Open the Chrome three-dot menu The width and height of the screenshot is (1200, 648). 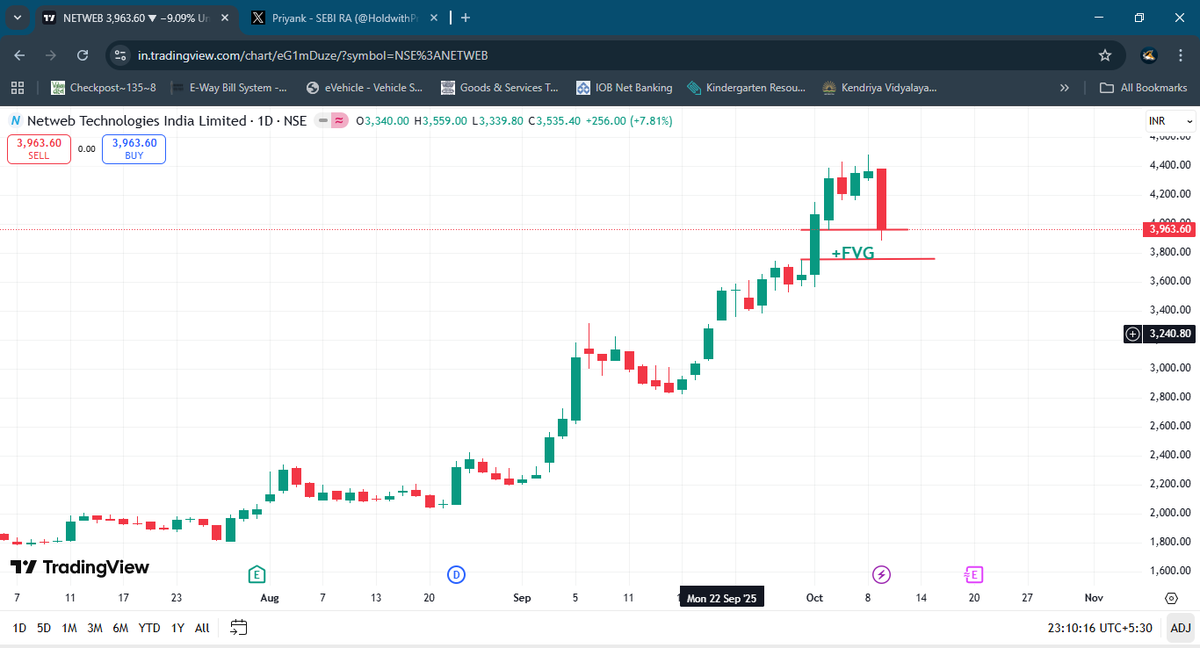1181,55
